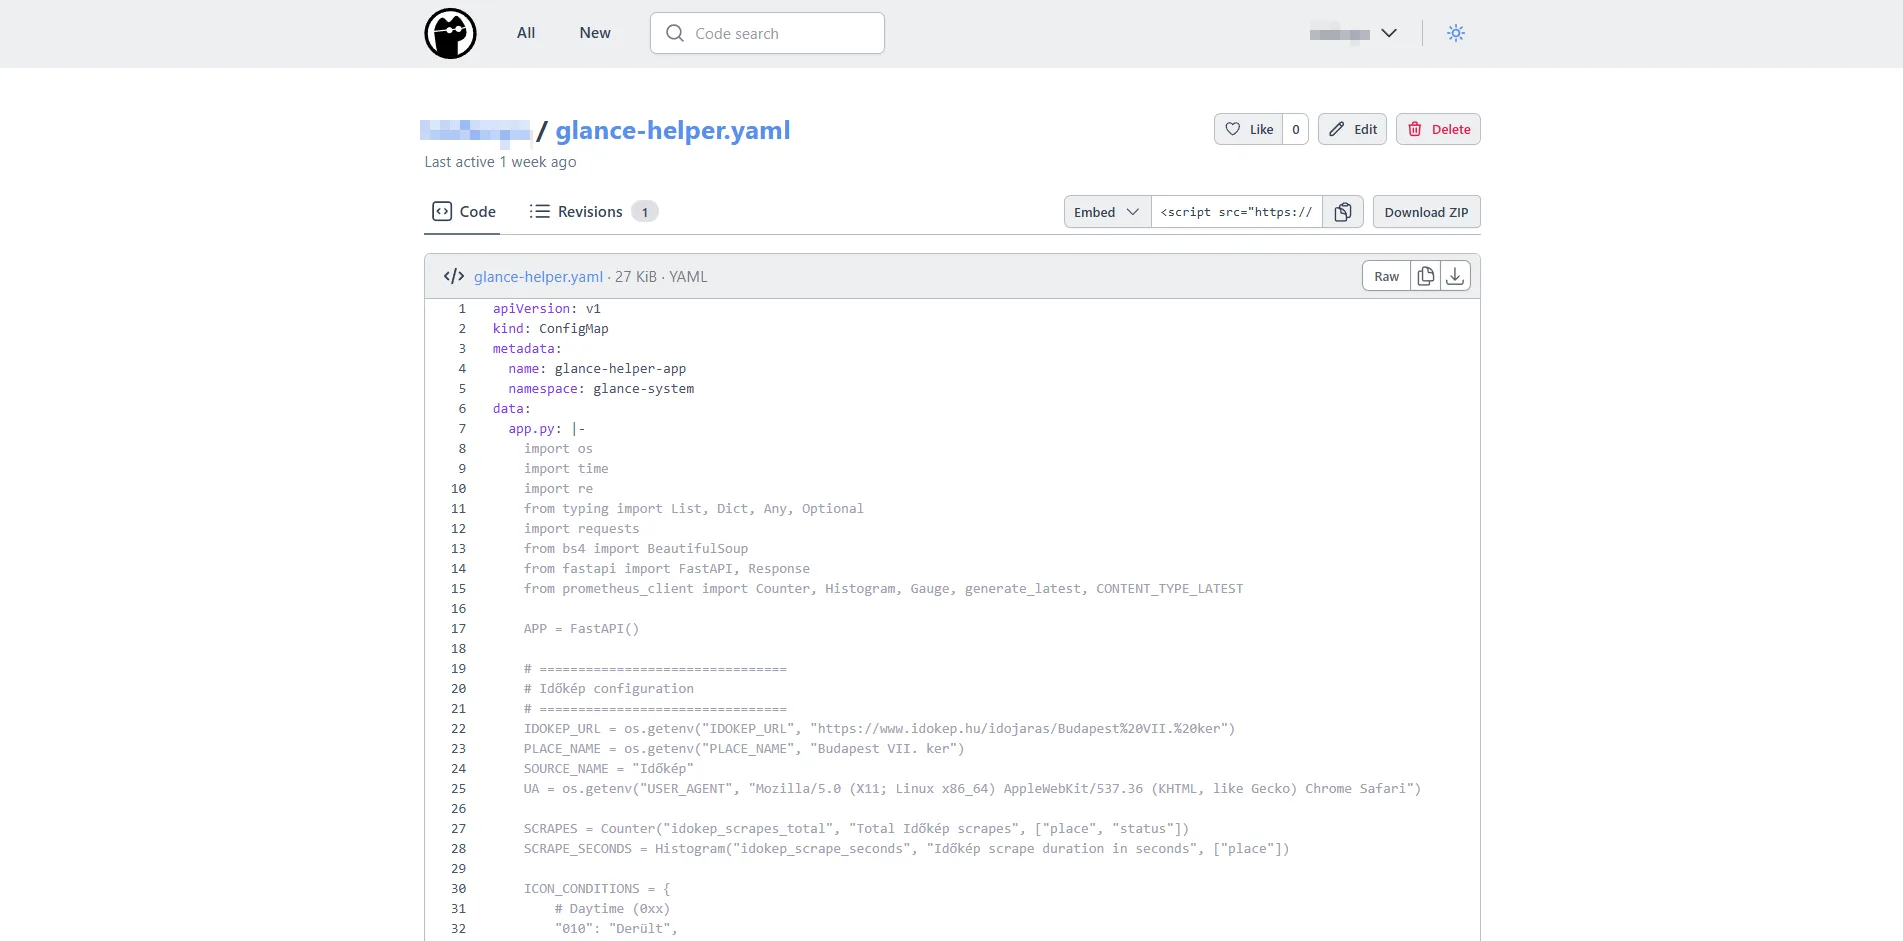Click the pencil icon on the Edit button

[x=1337, y=129]
